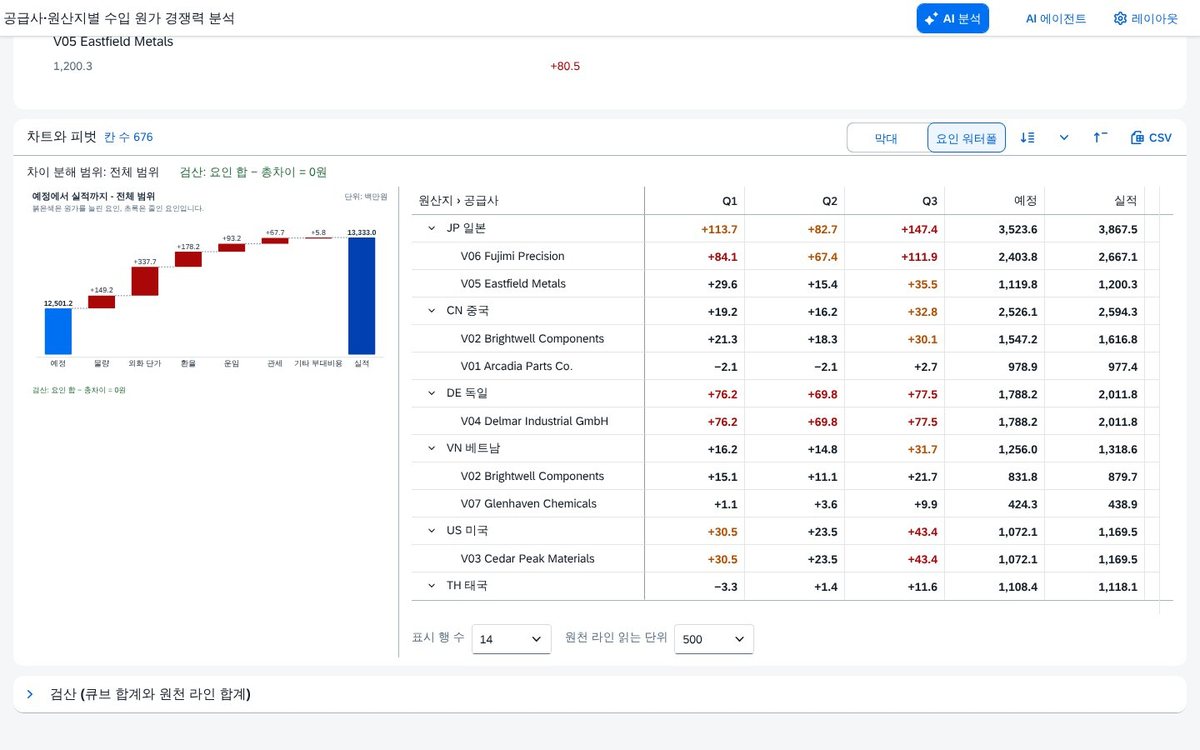
Task: Open the AI 에이전트 panel
Action: 1055,18
